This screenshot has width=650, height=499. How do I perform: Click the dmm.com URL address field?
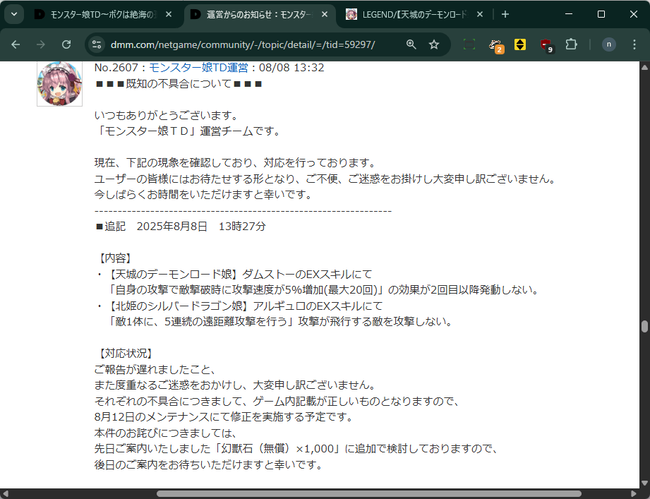tap(243, 44)
